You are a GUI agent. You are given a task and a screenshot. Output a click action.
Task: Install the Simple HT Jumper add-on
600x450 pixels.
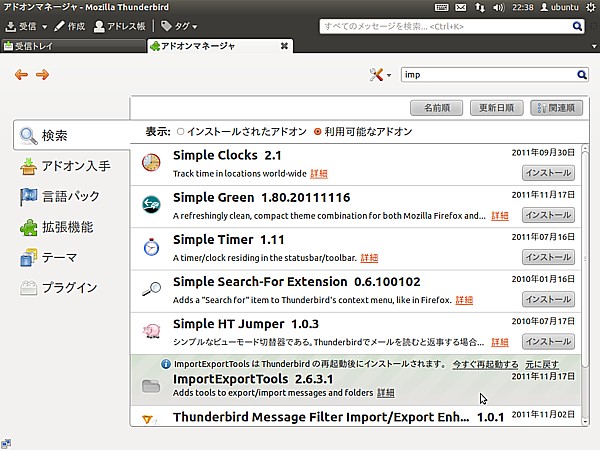click(x=548, y=341)
